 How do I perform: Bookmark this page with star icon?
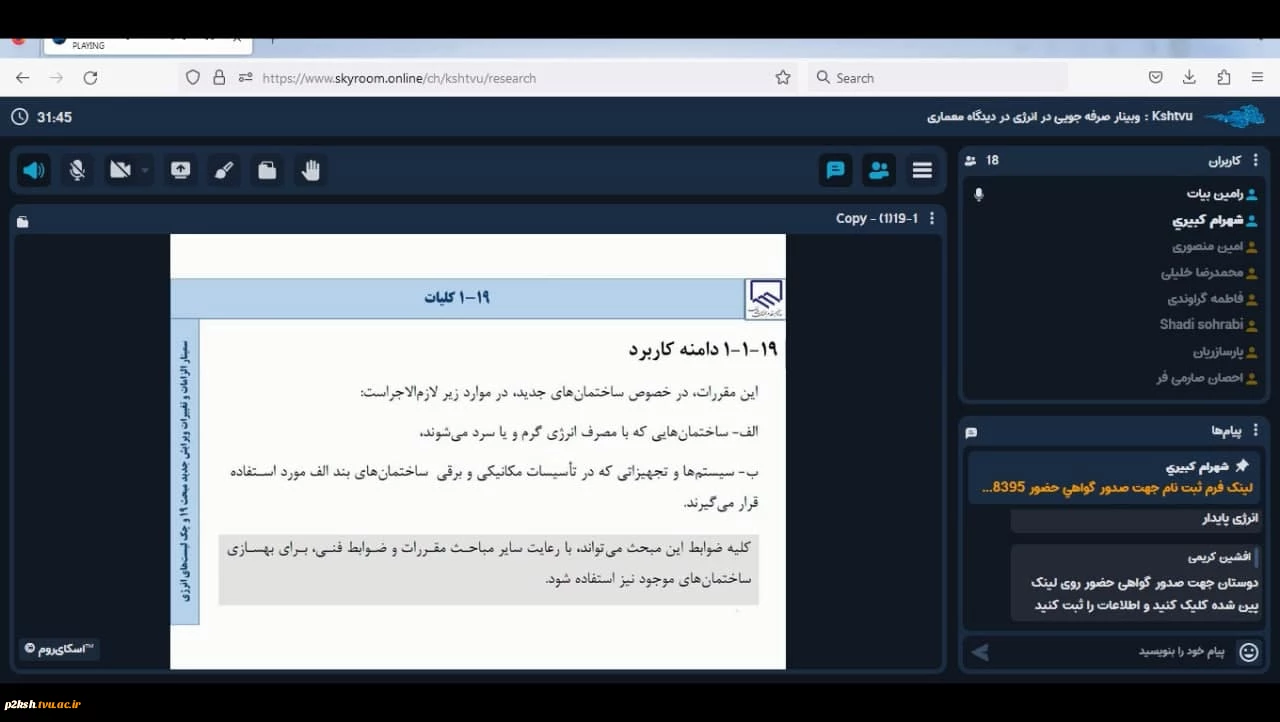(x=783, y=77)
